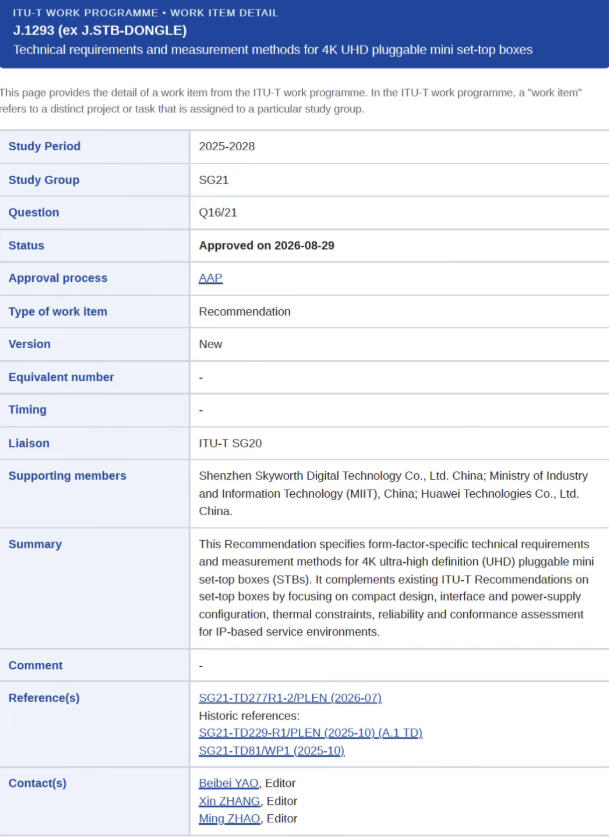Open contact Ming ZHAO's profile
This screenshot has width=609, height=837.
pos(230,818)
